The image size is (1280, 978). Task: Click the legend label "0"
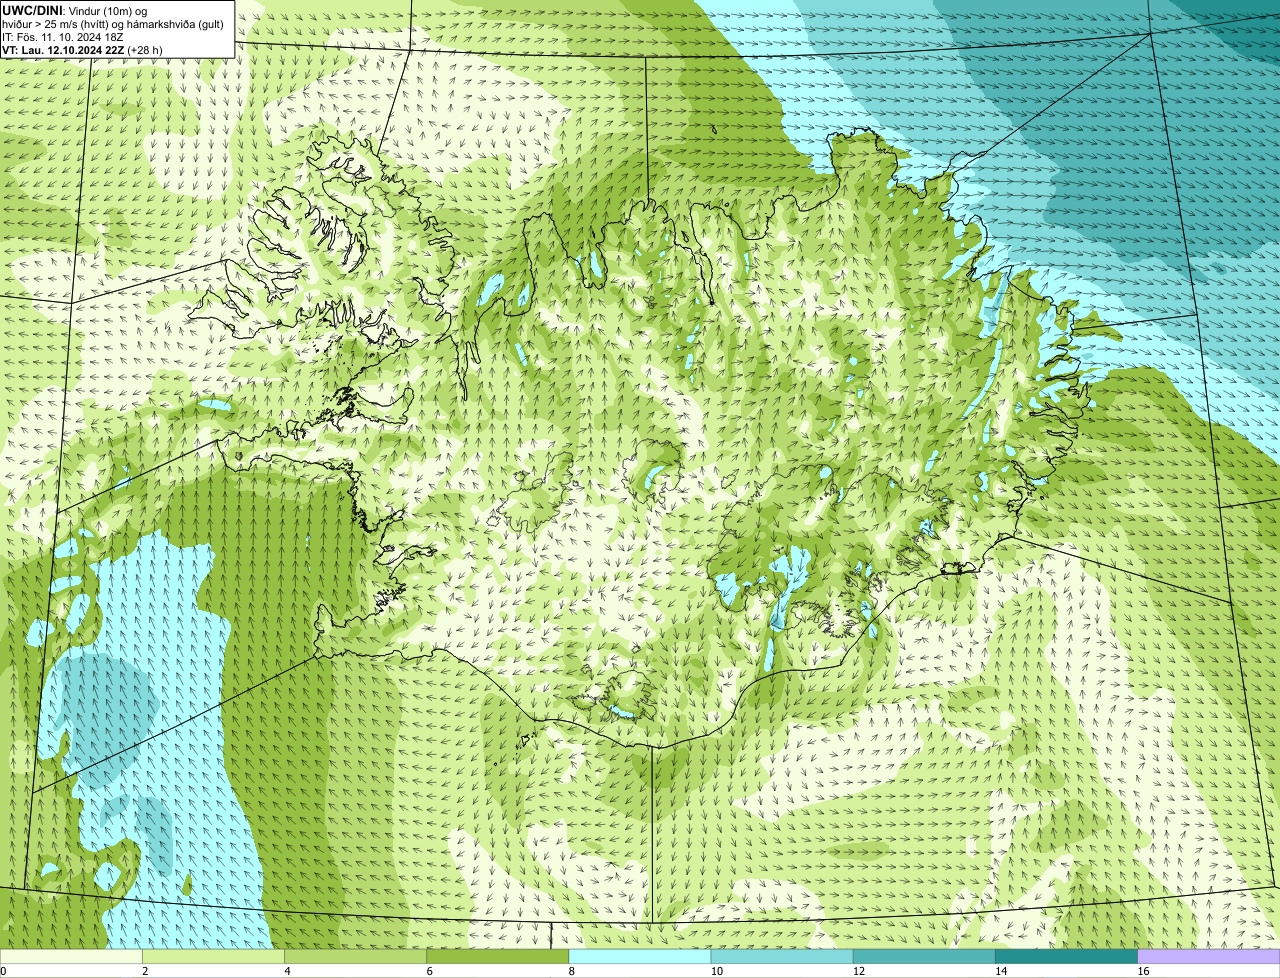(x=3, y=971)
